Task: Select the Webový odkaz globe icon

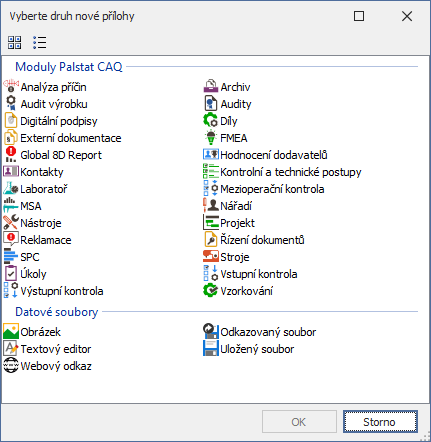Action: point(11,366)
